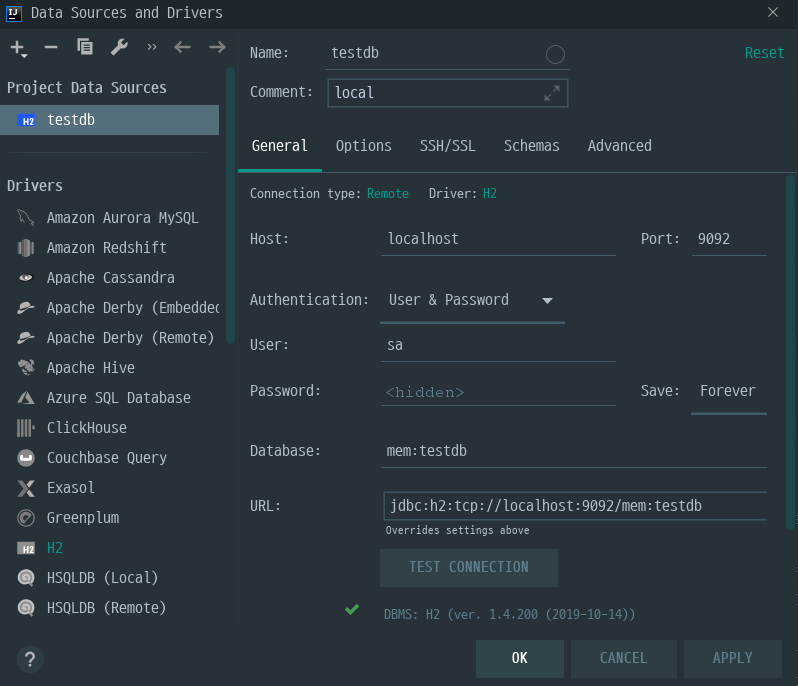Navigate forward with right arrow
This screenshot has width=798, height=686.
217,47
